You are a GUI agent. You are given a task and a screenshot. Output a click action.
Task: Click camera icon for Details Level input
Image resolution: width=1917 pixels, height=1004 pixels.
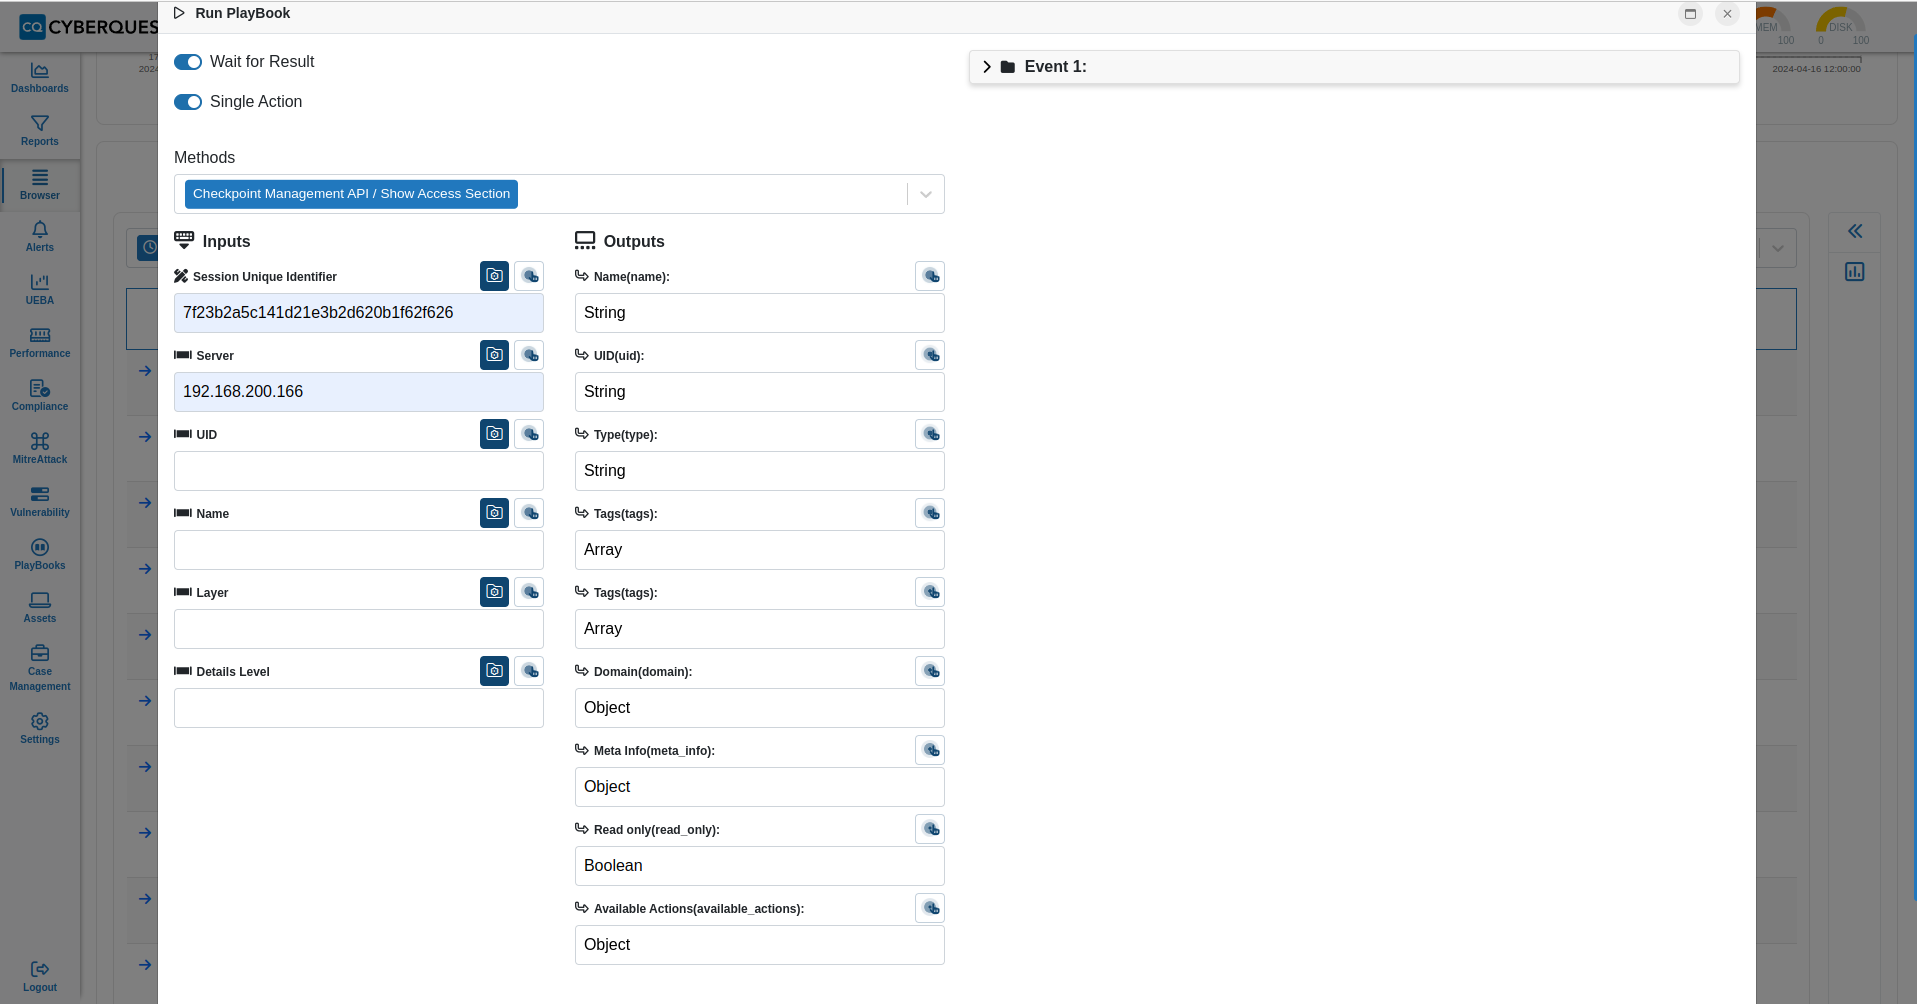[x=494, y=671]
